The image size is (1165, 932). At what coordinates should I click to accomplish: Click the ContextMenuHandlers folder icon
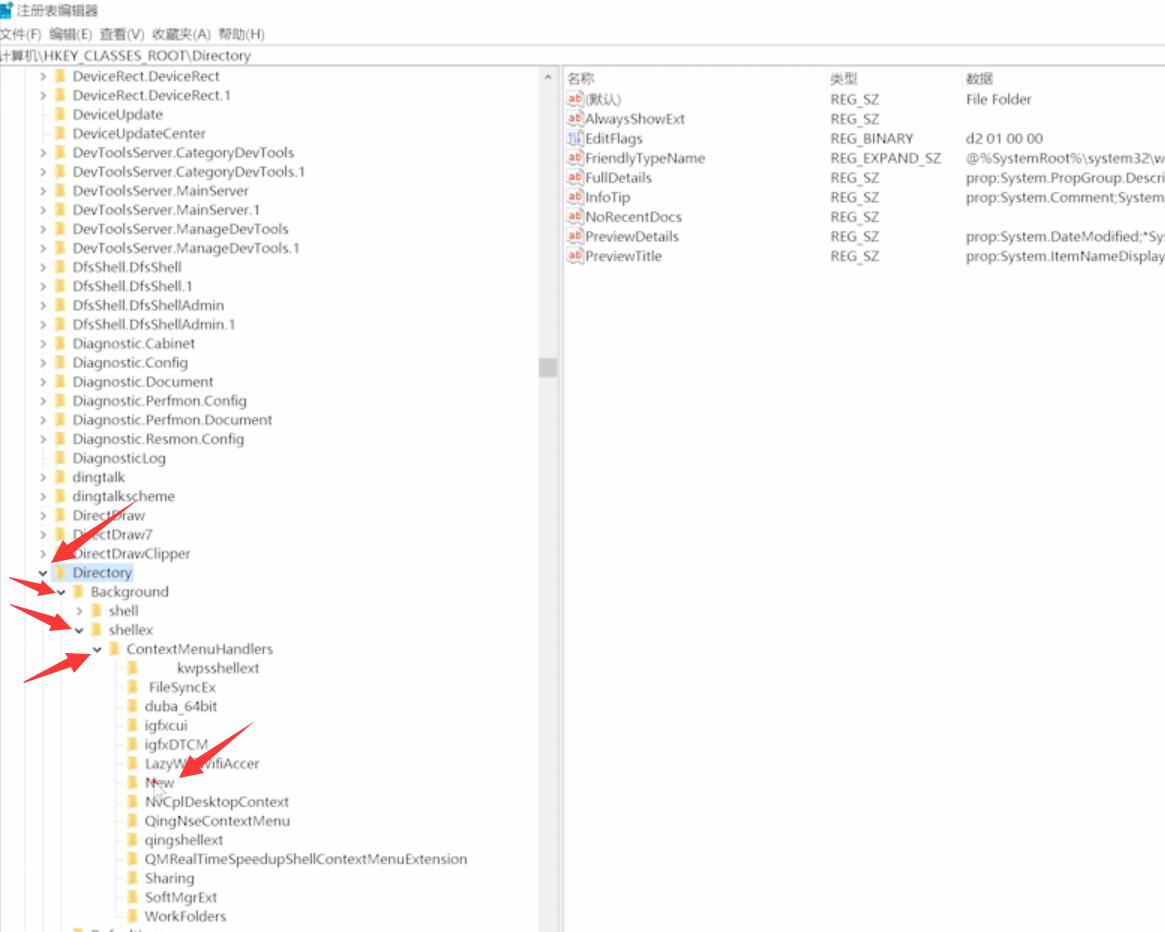pos(114,650)
